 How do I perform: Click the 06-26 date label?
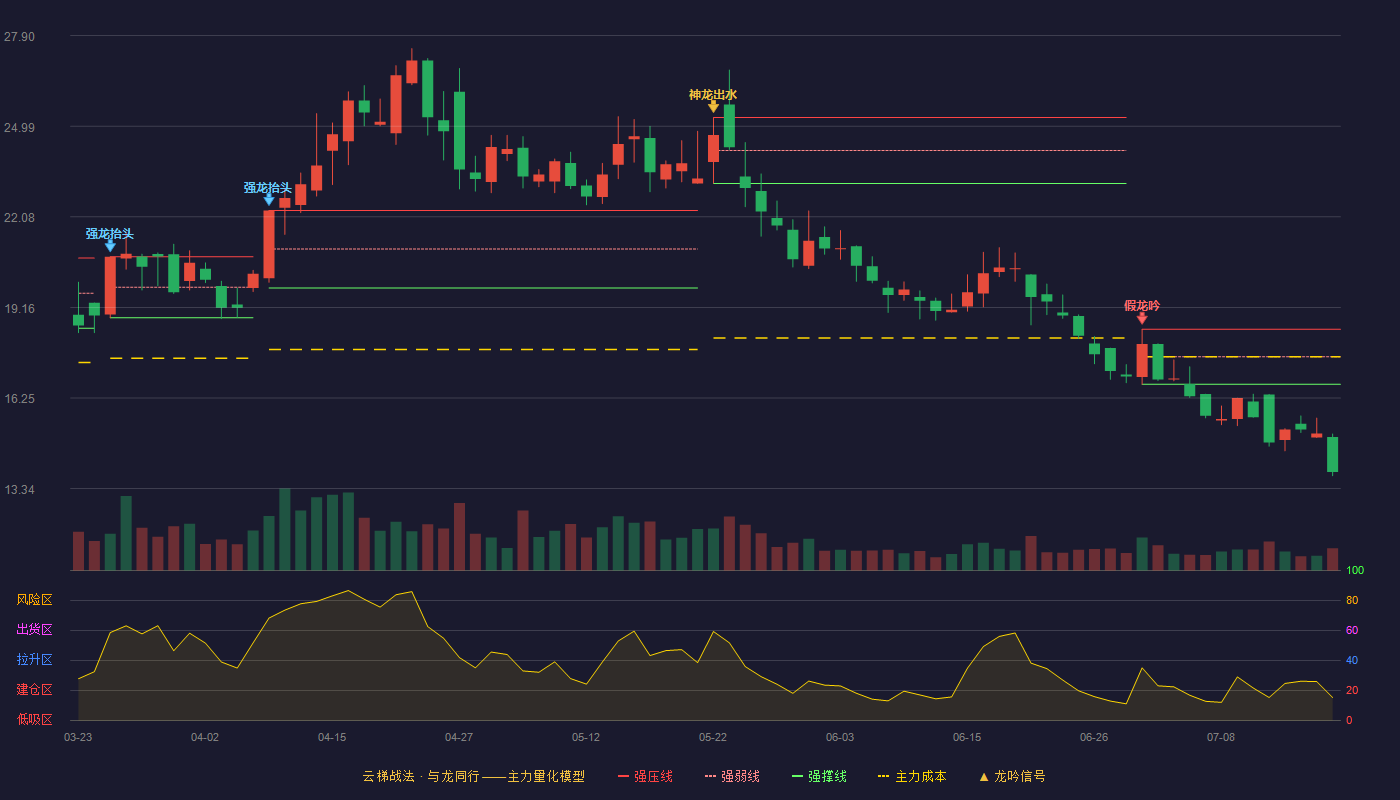point(1094,737)
